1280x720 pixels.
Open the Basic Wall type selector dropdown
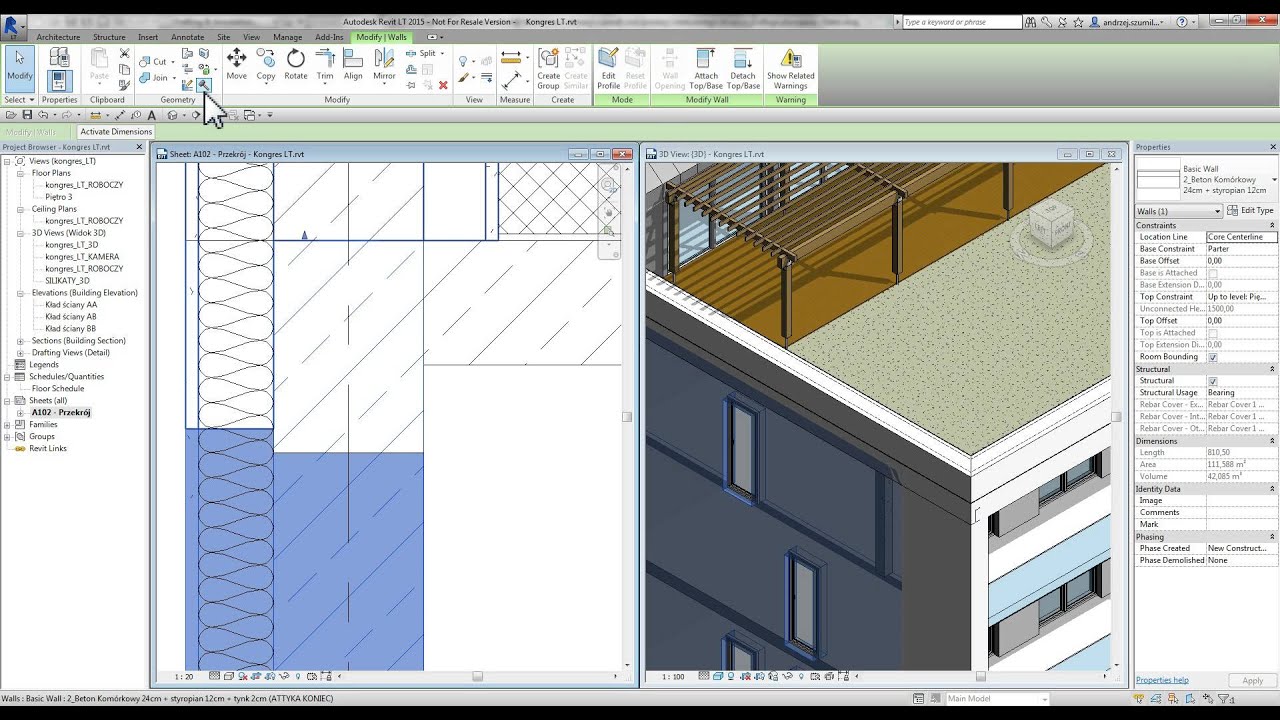pos(1273,179)
